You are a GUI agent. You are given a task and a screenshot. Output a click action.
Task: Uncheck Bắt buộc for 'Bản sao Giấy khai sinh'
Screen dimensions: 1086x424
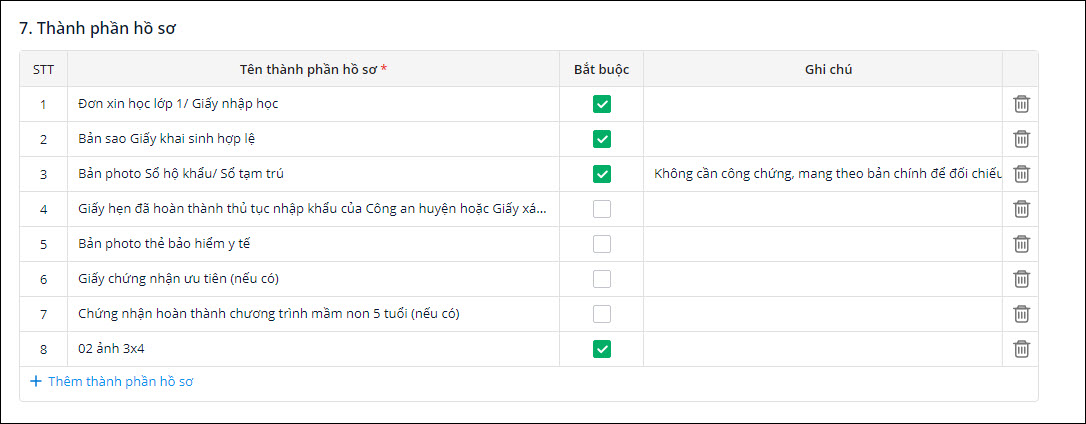pyautogui.click(x=601, y=139)
